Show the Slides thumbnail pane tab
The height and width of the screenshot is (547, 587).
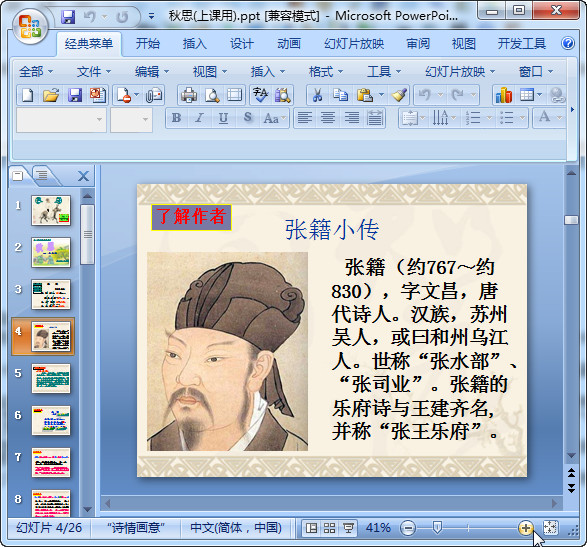coord(18,175)
